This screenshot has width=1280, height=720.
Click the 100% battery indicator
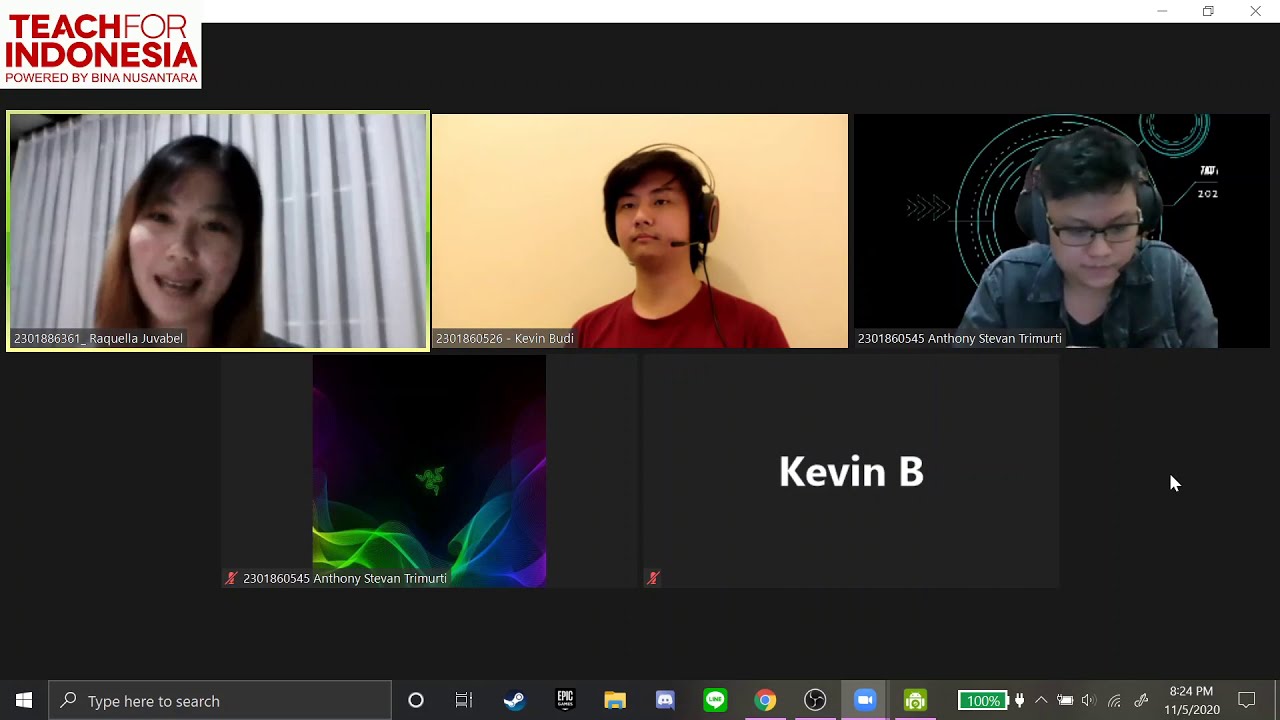982,701
